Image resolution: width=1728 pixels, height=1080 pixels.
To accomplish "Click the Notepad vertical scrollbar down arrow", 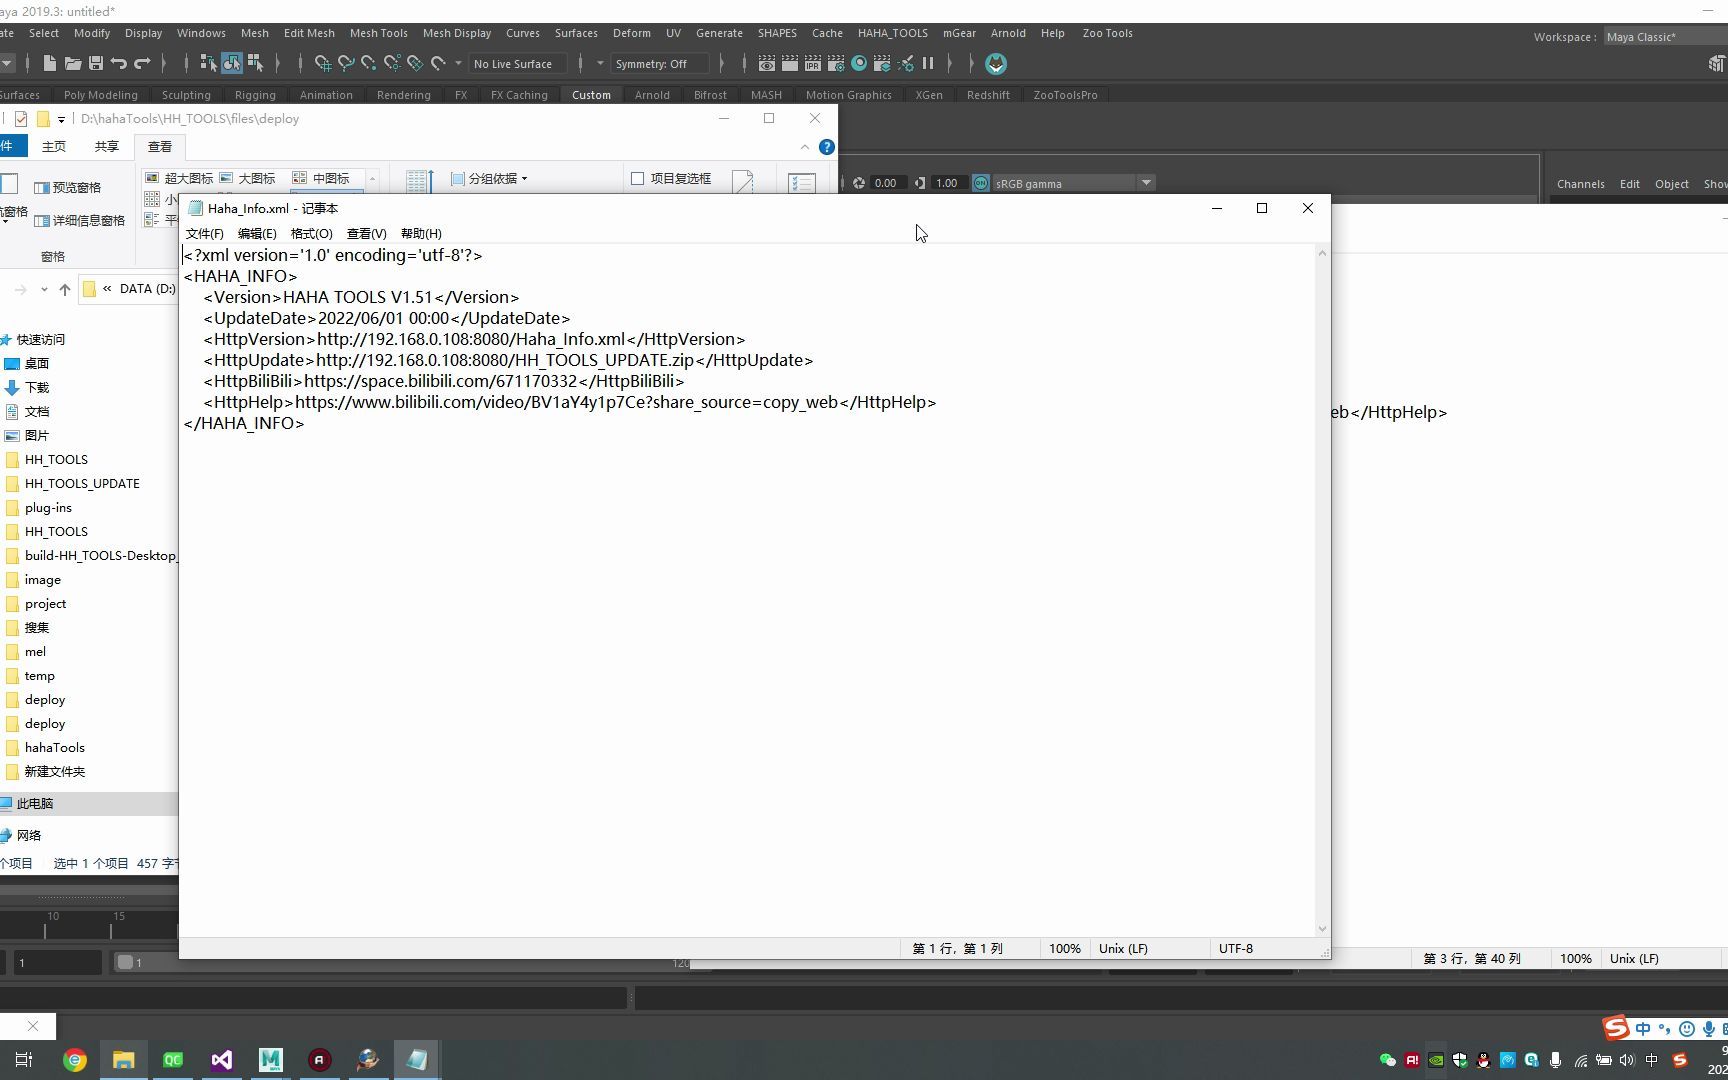I will [1322, 929].
